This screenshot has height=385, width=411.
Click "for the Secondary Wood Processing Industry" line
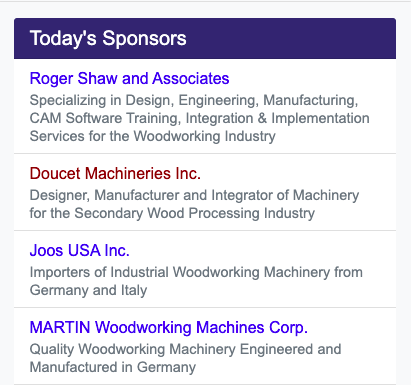click(172, 213)
